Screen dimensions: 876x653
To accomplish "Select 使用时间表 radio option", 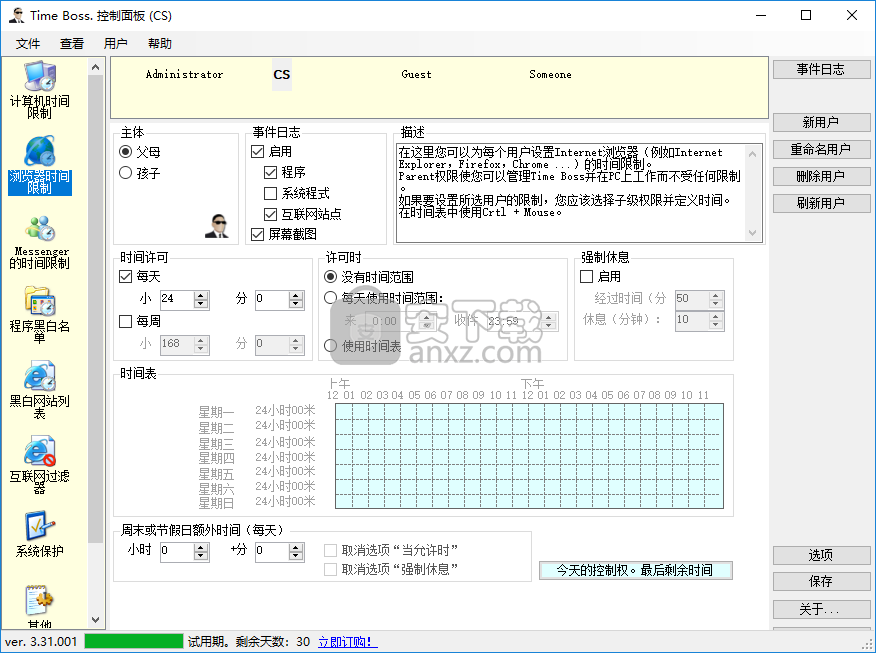I will pos(331,346).
